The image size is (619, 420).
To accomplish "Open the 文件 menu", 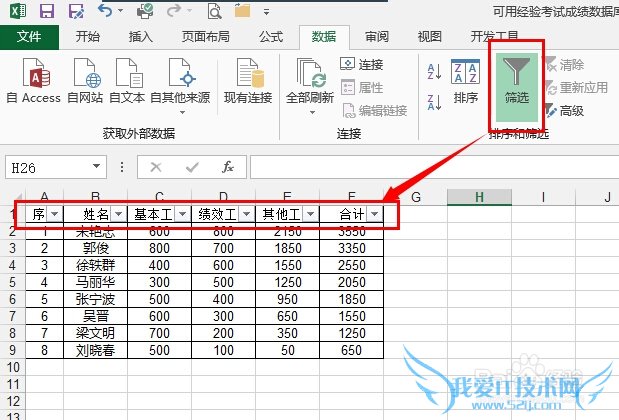I will (x=29, y=37).
